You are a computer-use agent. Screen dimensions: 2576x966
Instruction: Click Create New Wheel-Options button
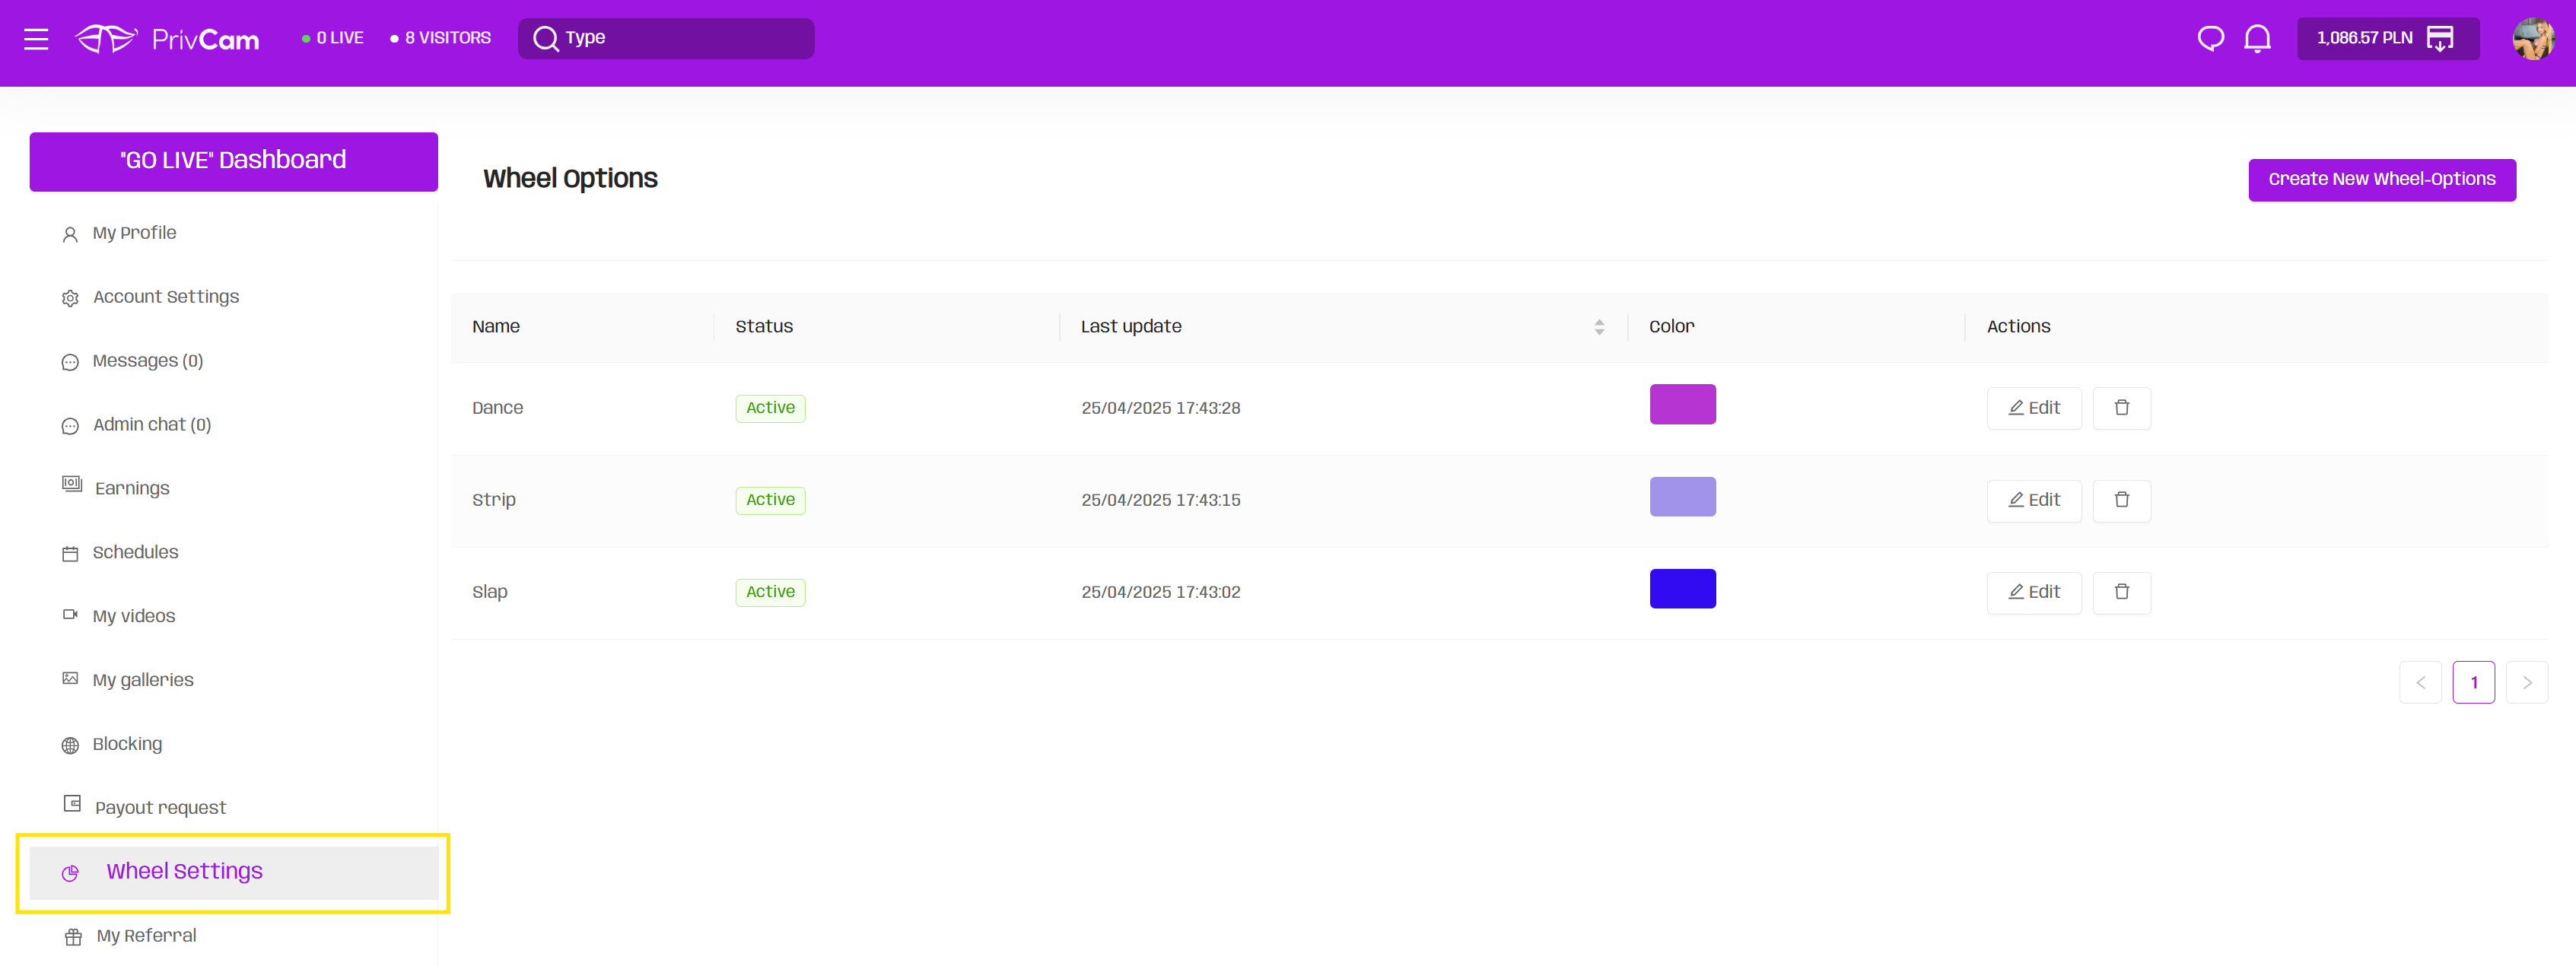pos(2381,180)
